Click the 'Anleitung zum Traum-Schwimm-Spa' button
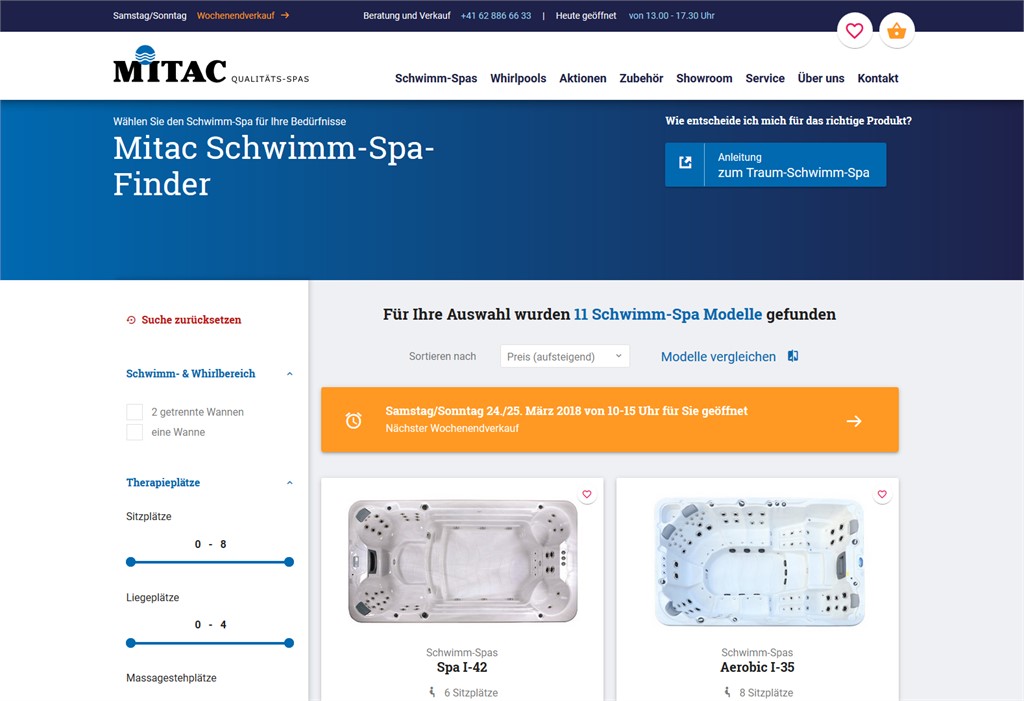This screenshot has height=701, width=1024. tap(775, 165)
